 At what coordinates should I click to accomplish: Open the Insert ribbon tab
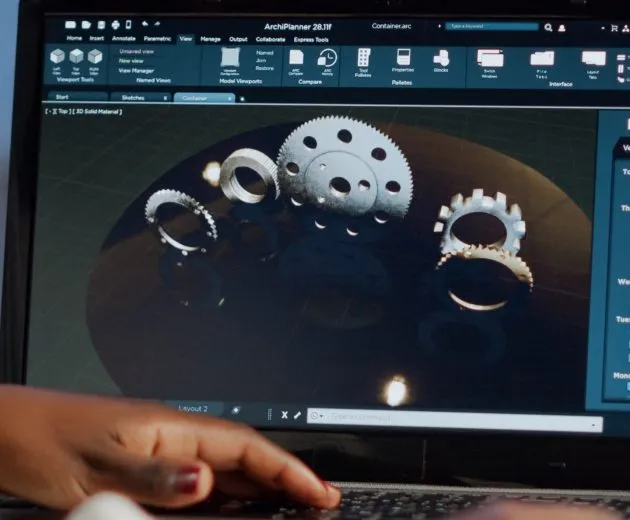pyautogui.click(x=96, y=39)
